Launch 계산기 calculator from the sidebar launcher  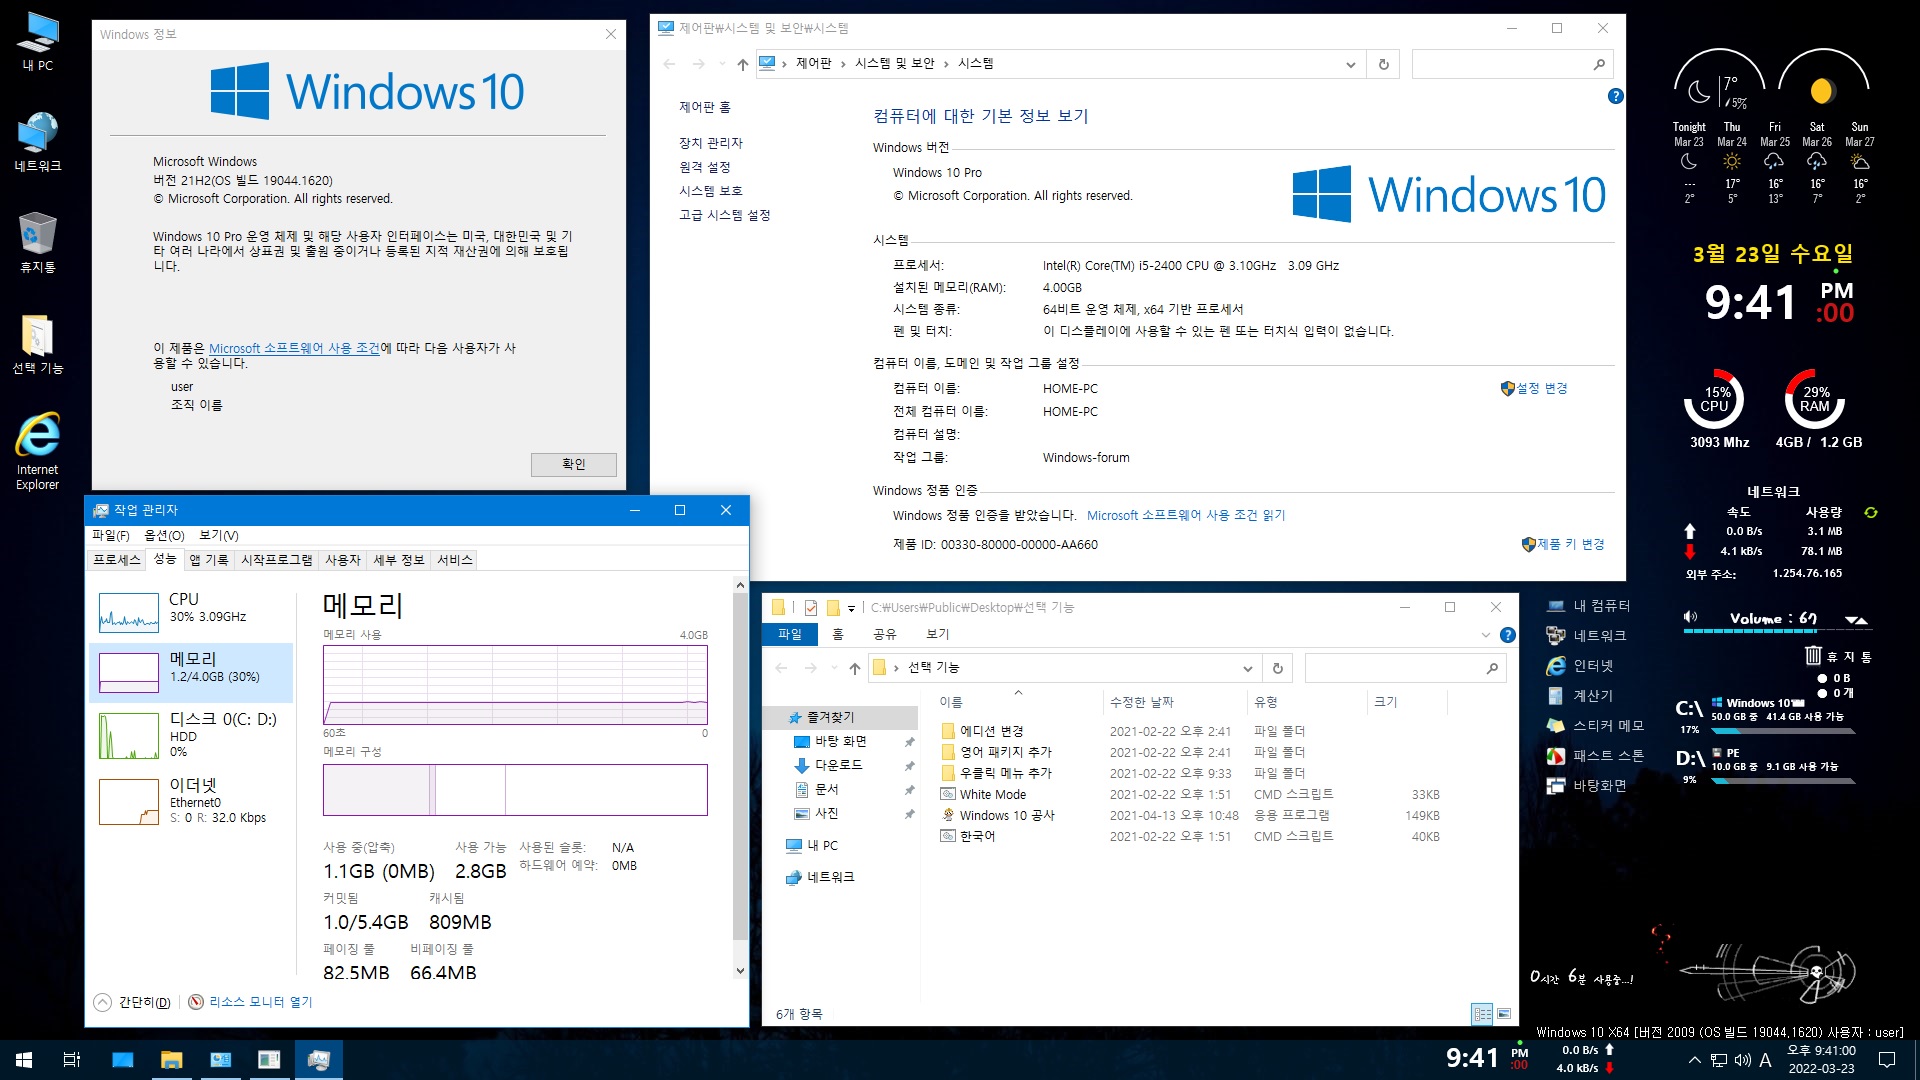click(x=1556, y=696)
